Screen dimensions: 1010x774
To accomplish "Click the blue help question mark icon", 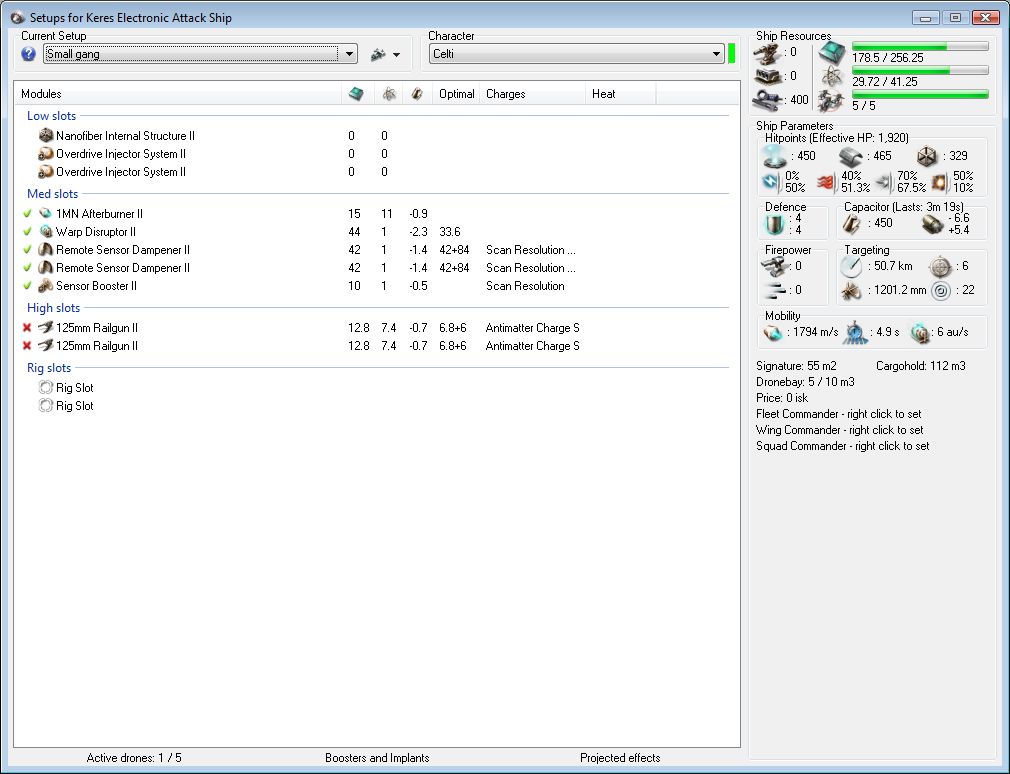I will coord(28,54).
